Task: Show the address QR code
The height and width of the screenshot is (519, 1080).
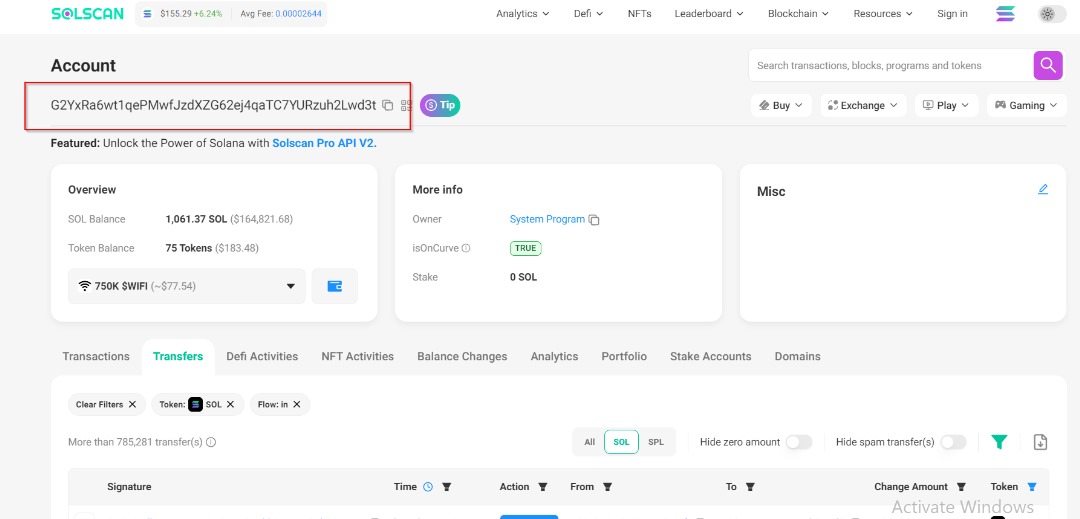Action: 406,105
